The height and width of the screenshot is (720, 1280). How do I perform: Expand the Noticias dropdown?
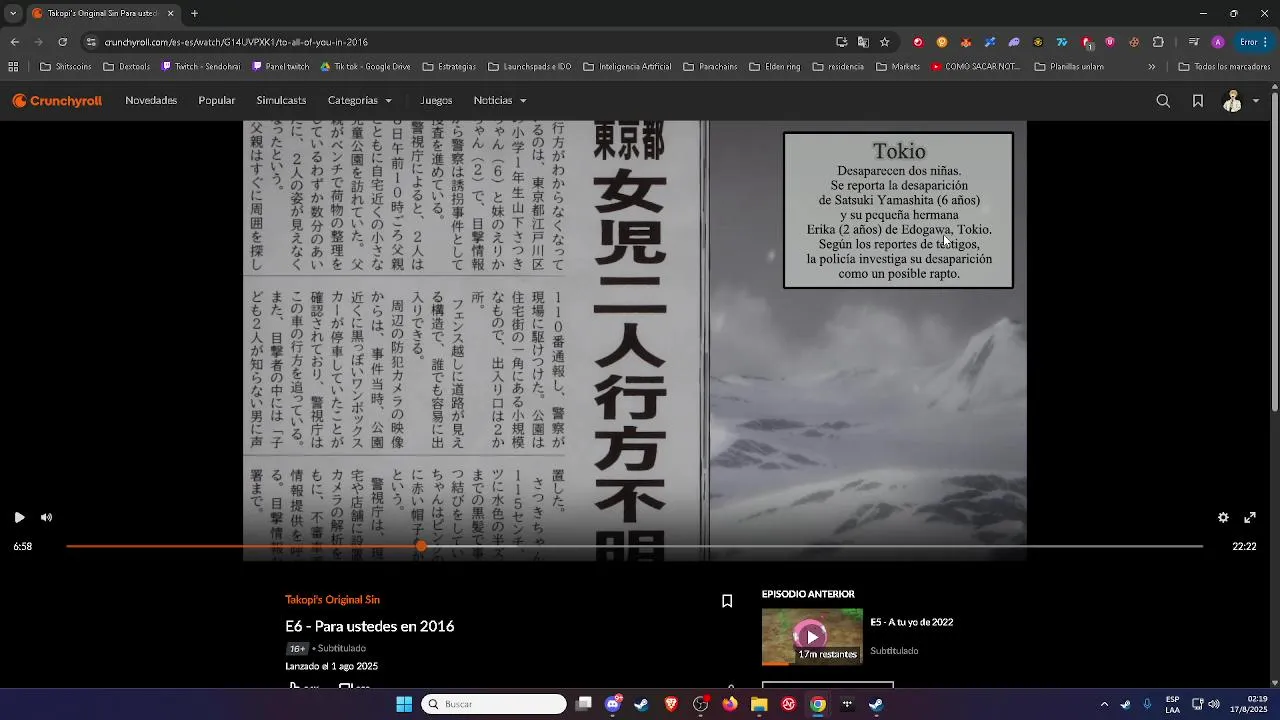point(500,100)
